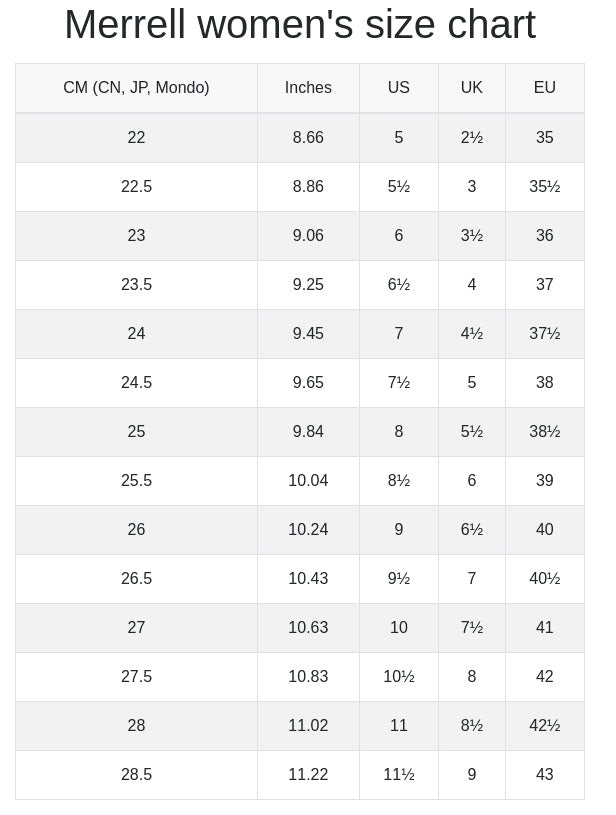
Task: Click the 10.24 inches cell
Action: click(308, 530)
